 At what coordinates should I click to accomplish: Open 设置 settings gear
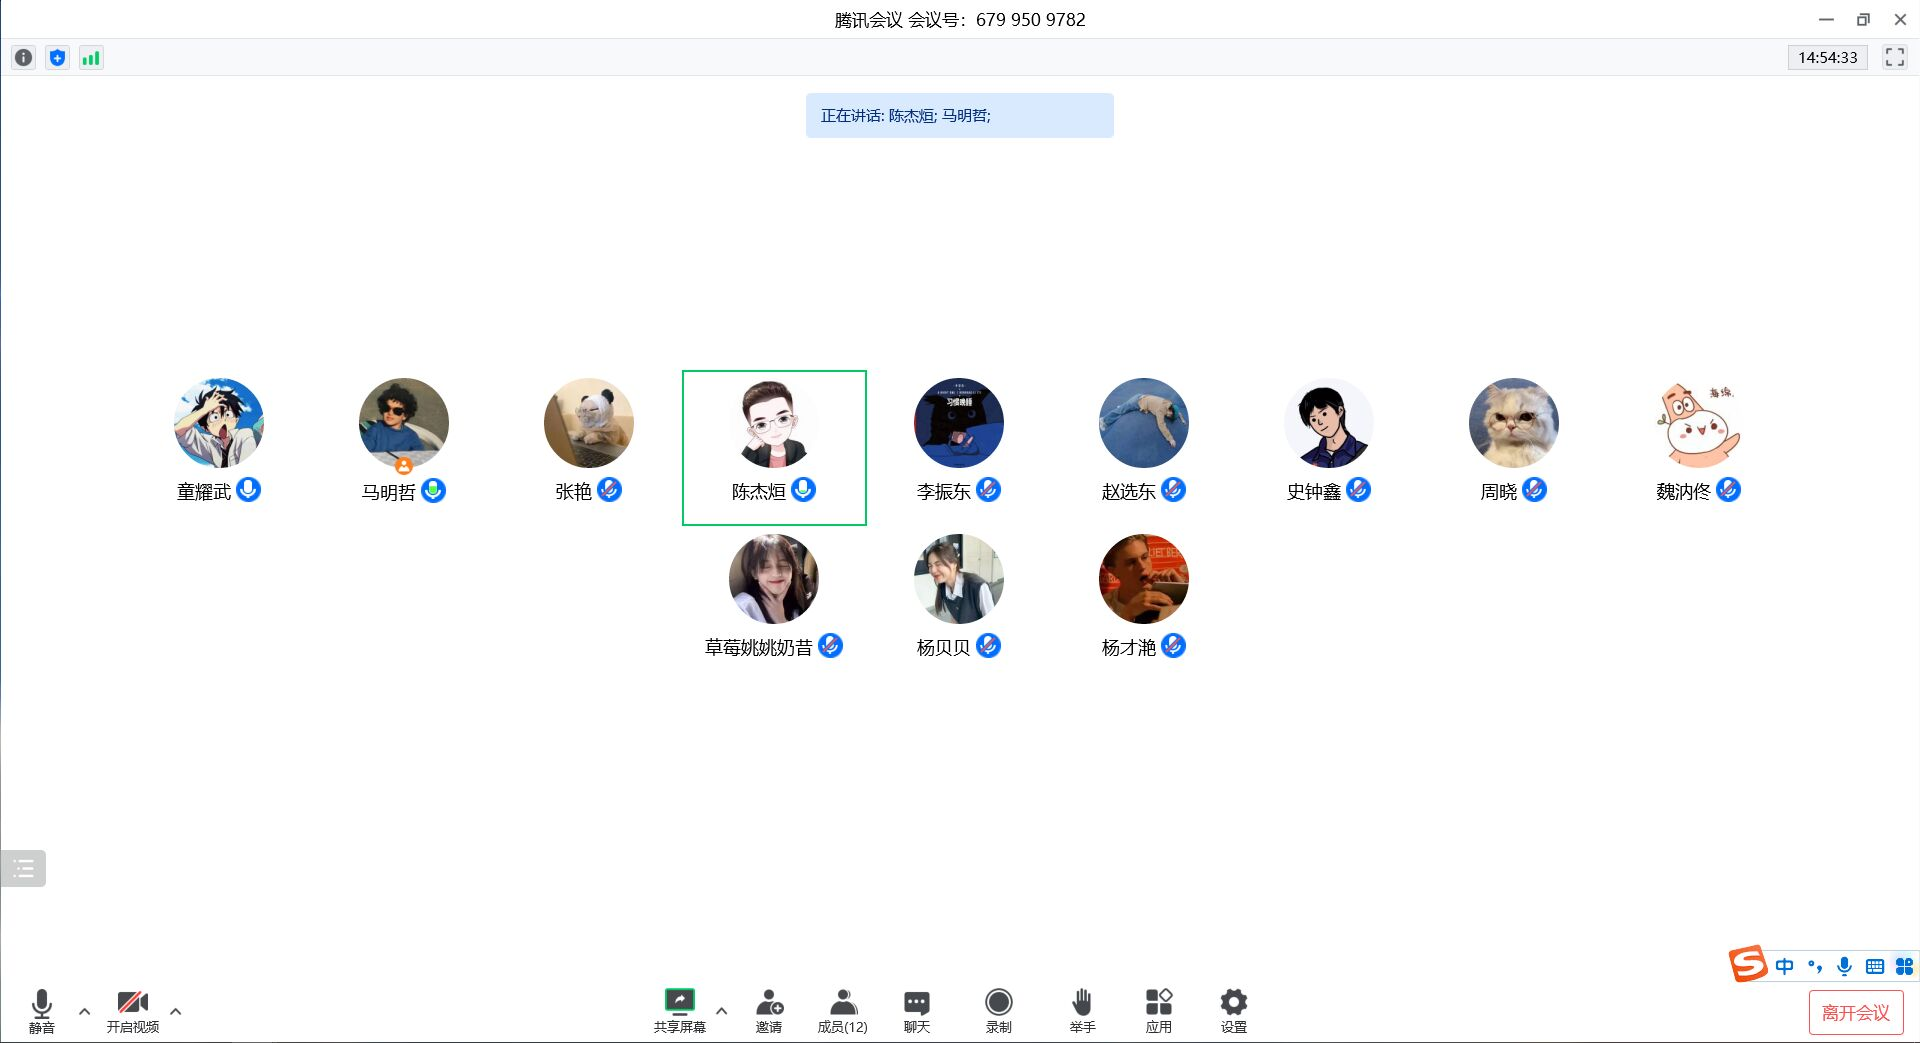point(1233,1009)
